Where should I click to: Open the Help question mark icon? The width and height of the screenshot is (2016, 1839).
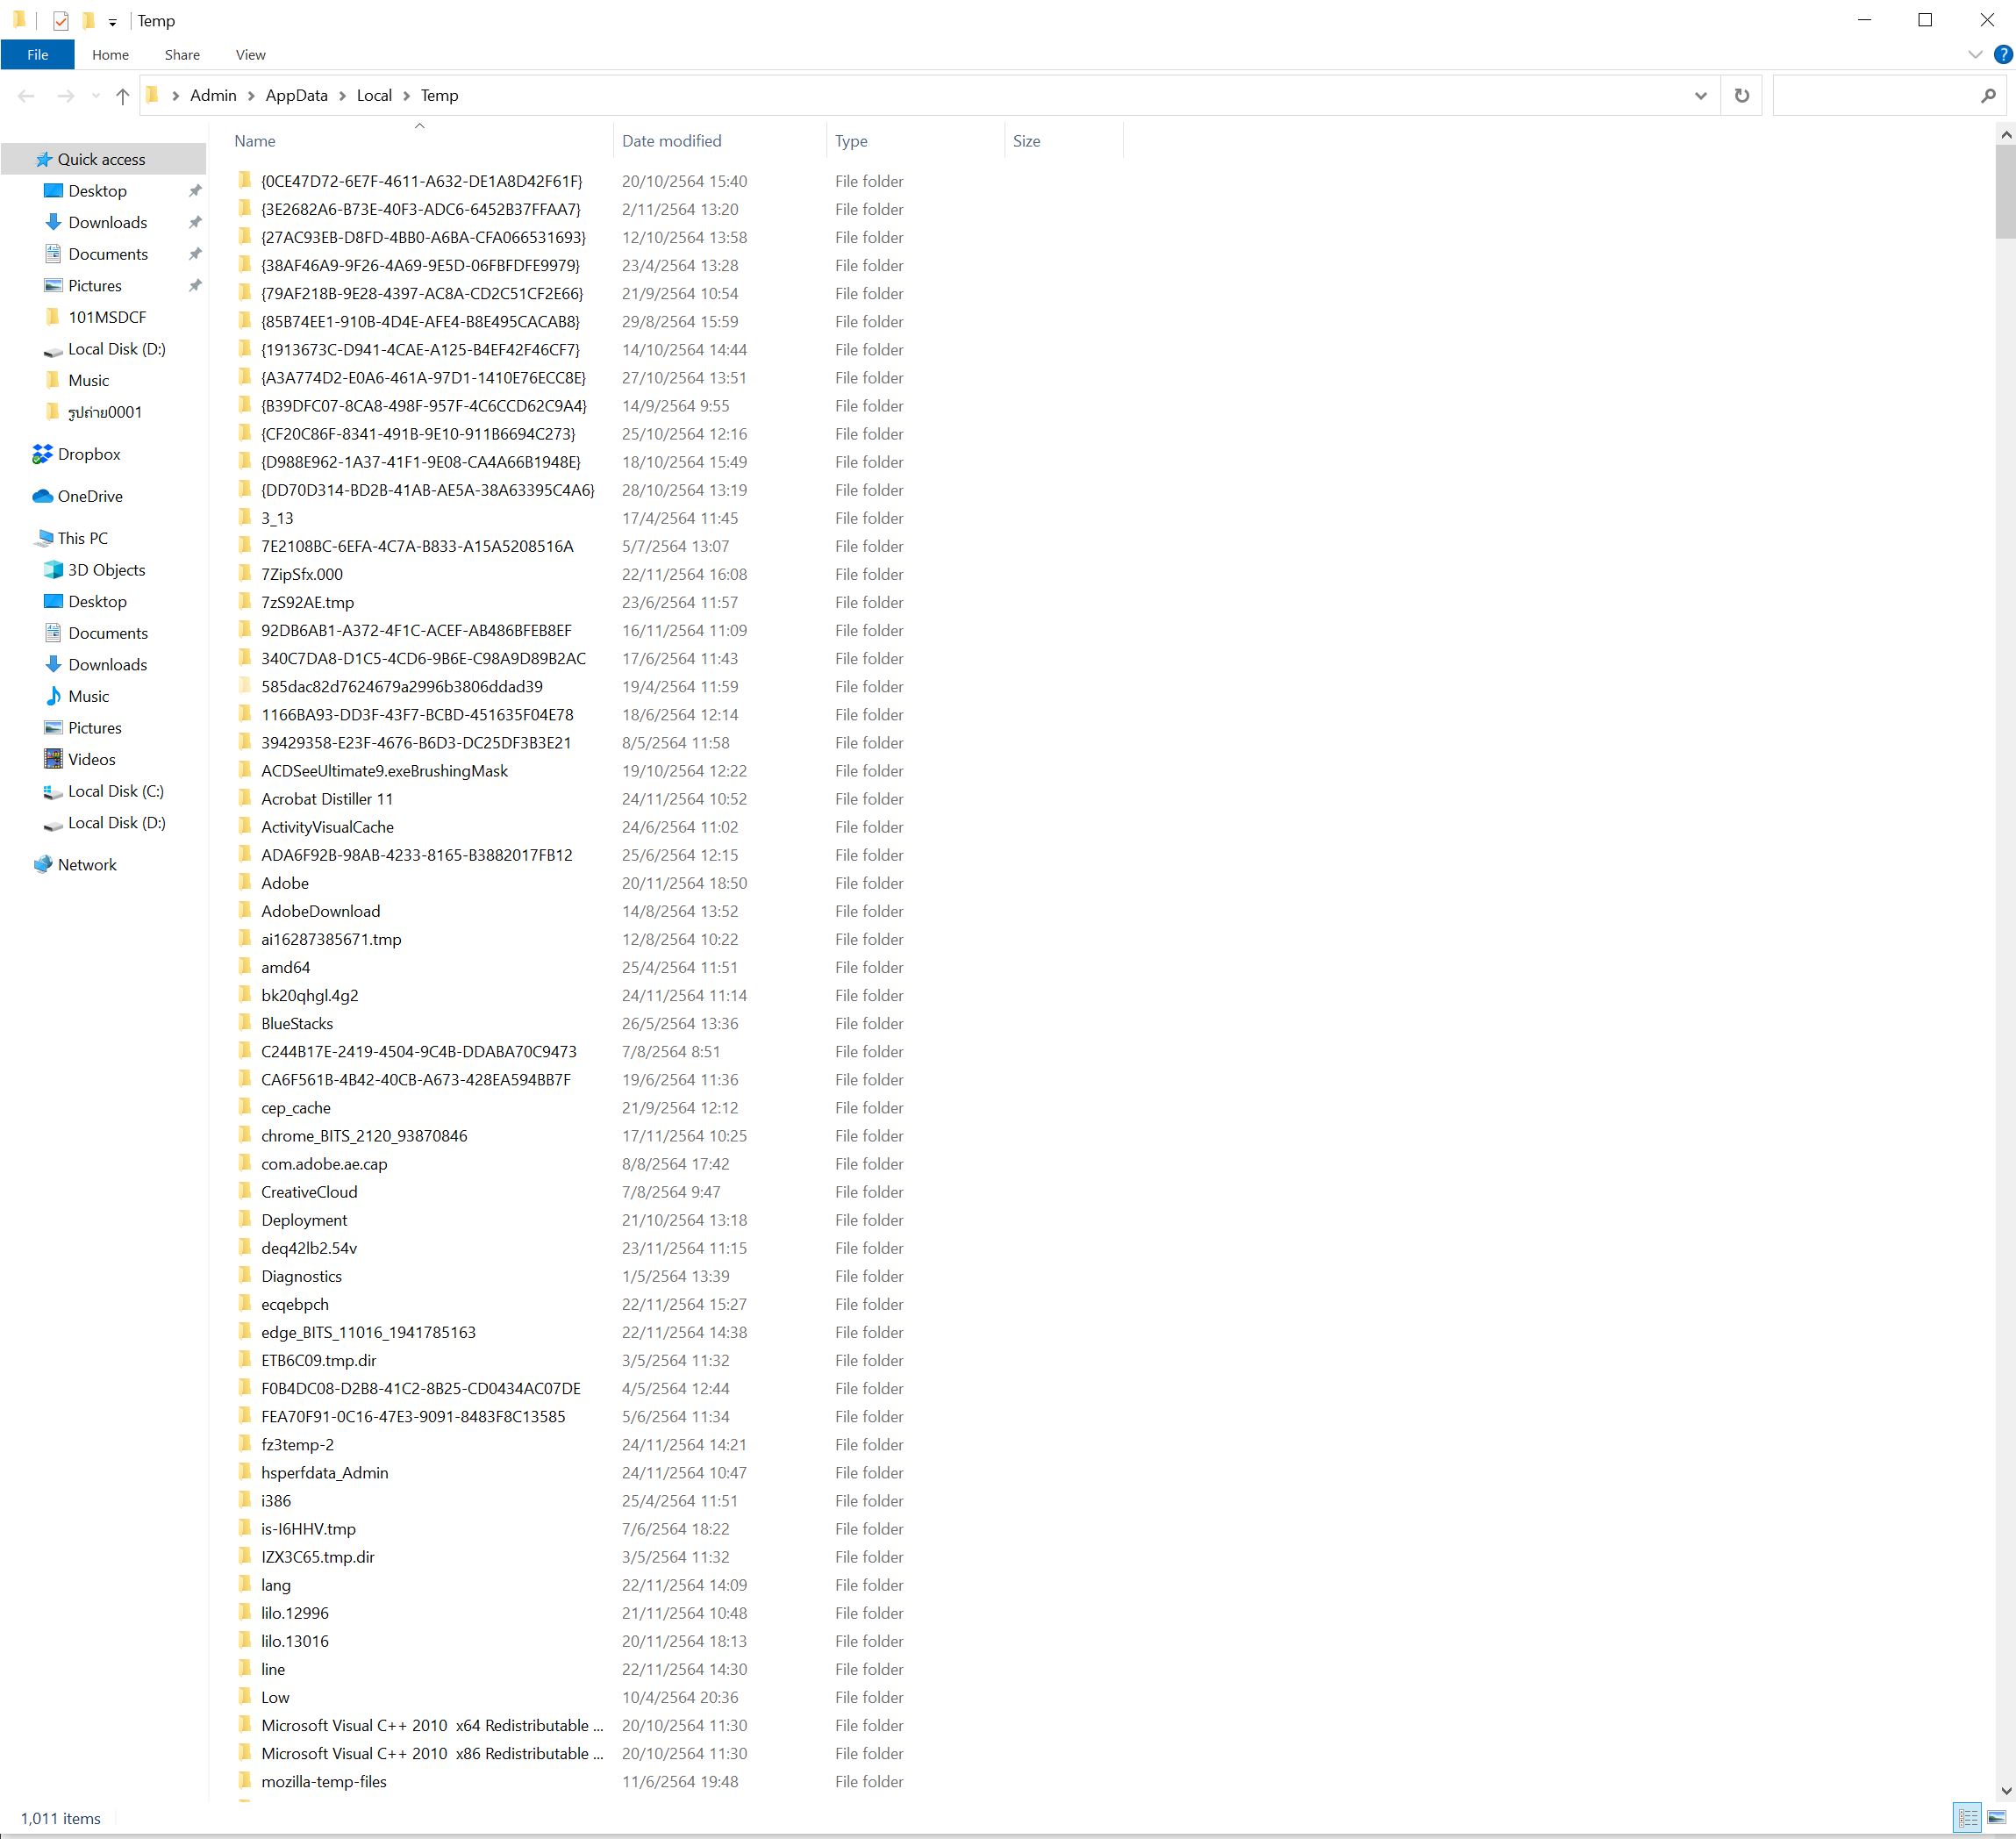point(2003,55)
